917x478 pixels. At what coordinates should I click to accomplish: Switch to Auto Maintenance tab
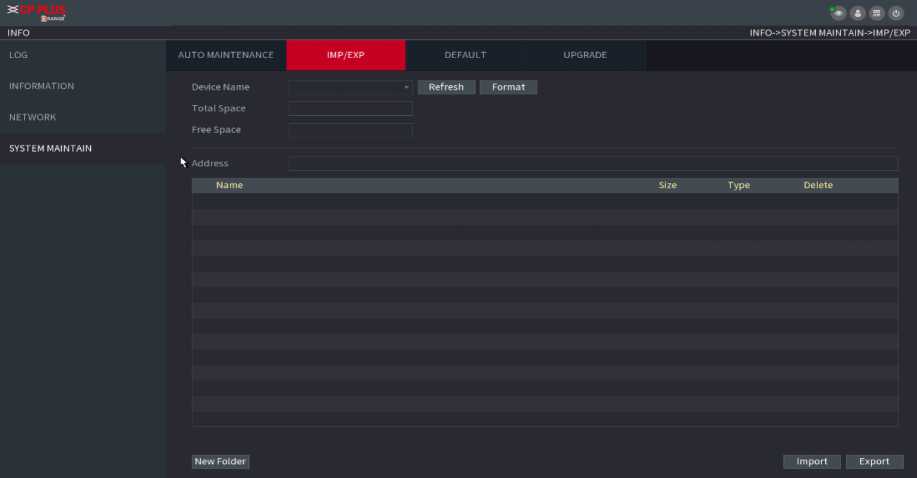pos(225,55)
